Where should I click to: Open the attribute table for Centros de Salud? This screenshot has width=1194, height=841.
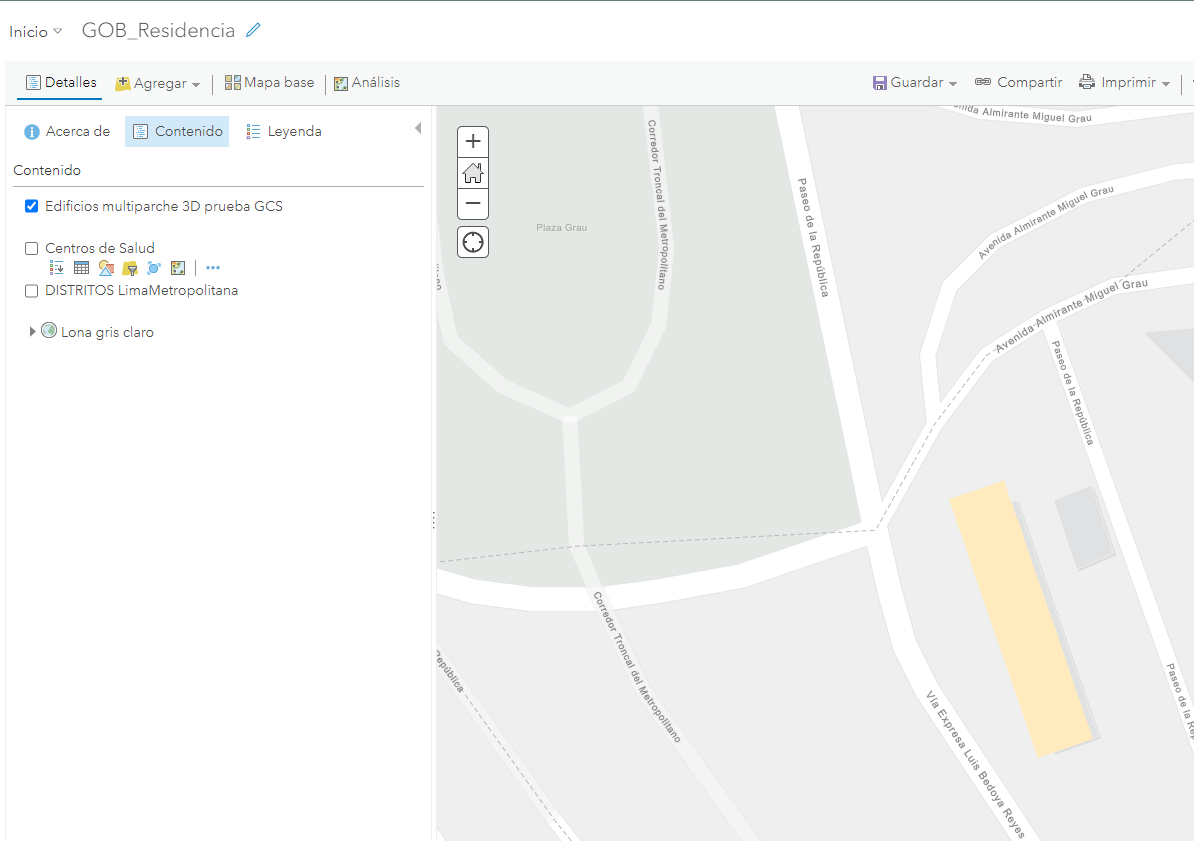click(81, 267)
